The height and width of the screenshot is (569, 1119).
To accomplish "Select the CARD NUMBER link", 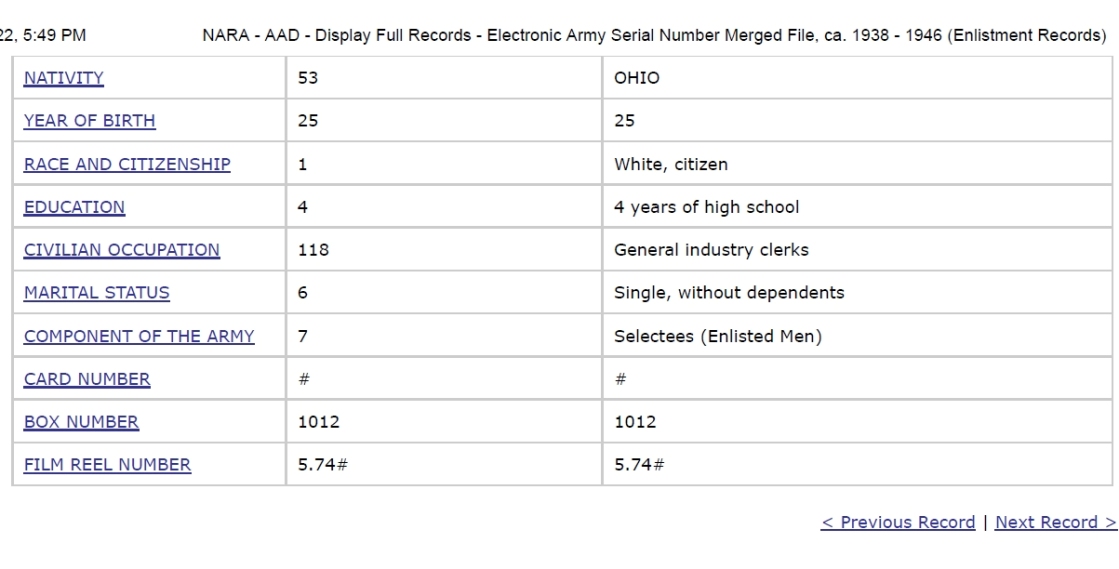I will coord(87,379).
